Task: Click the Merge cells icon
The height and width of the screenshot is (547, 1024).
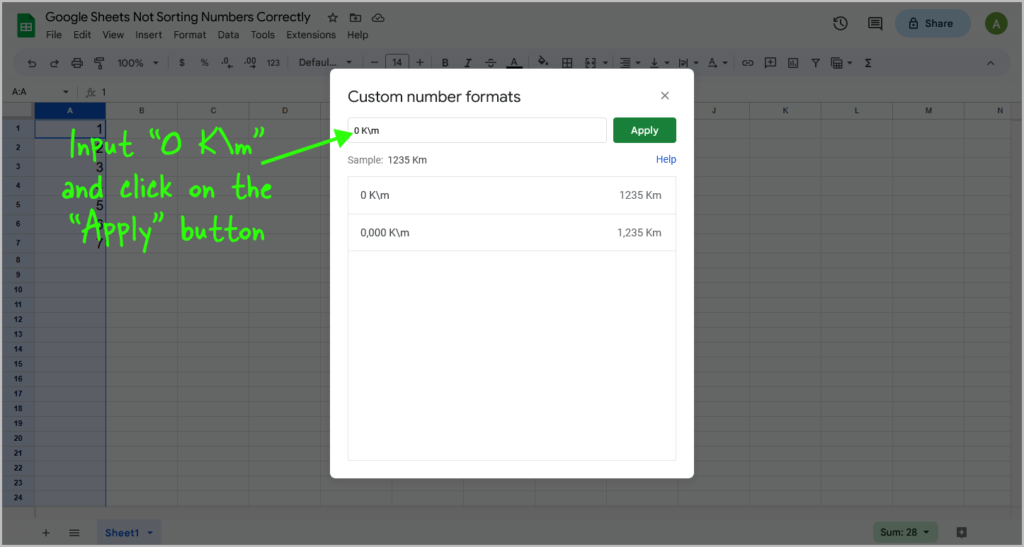Action: (x=590, y=63)
